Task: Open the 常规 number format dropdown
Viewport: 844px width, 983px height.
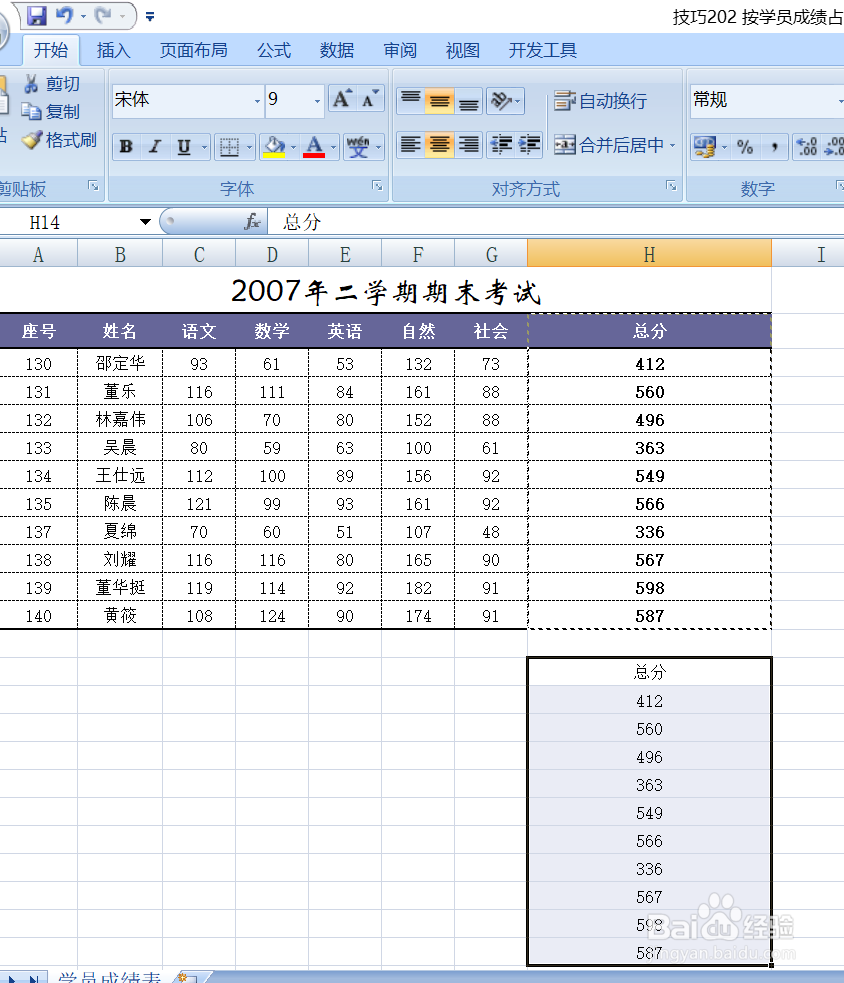Action: 840,101
